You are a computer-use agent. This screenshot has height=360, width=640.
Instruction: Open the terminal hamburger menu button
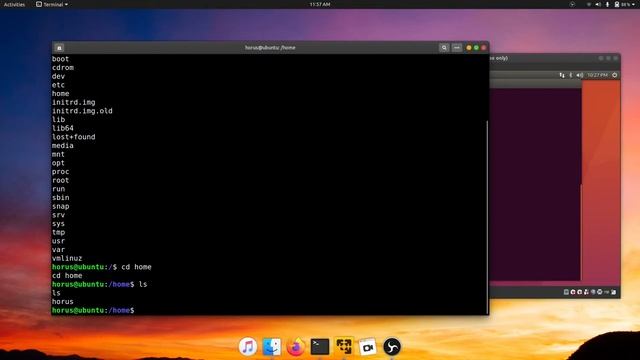(457, 48)
